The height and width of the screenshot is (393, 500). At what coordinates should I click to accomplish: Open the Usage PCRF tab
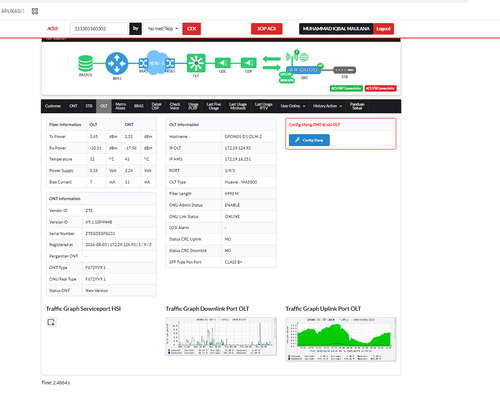click(x=193, y=106)
